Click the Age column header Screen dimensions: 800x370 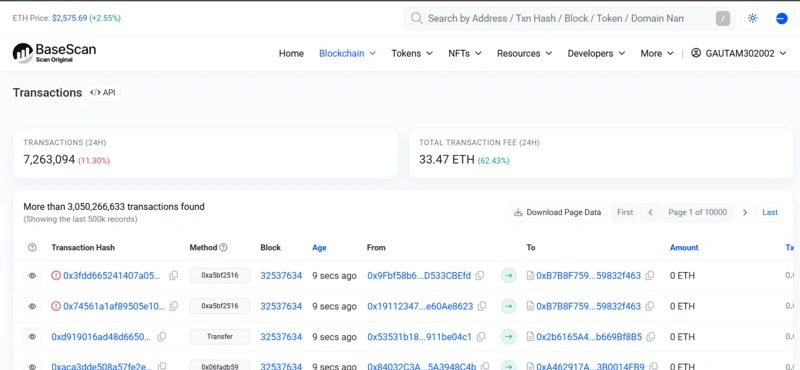click(x=319, y=248)
